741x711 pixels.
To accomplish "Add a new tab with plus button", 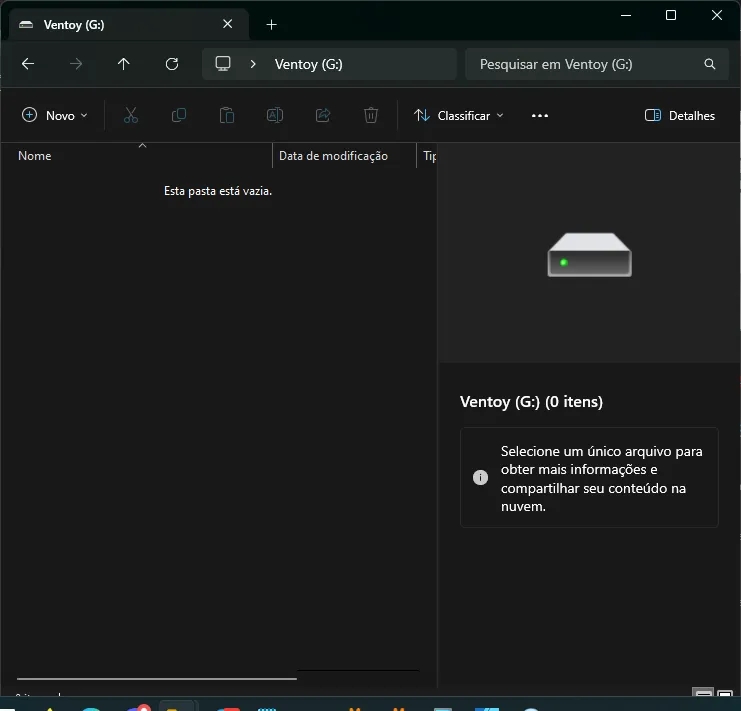I will tap(271, 24).
